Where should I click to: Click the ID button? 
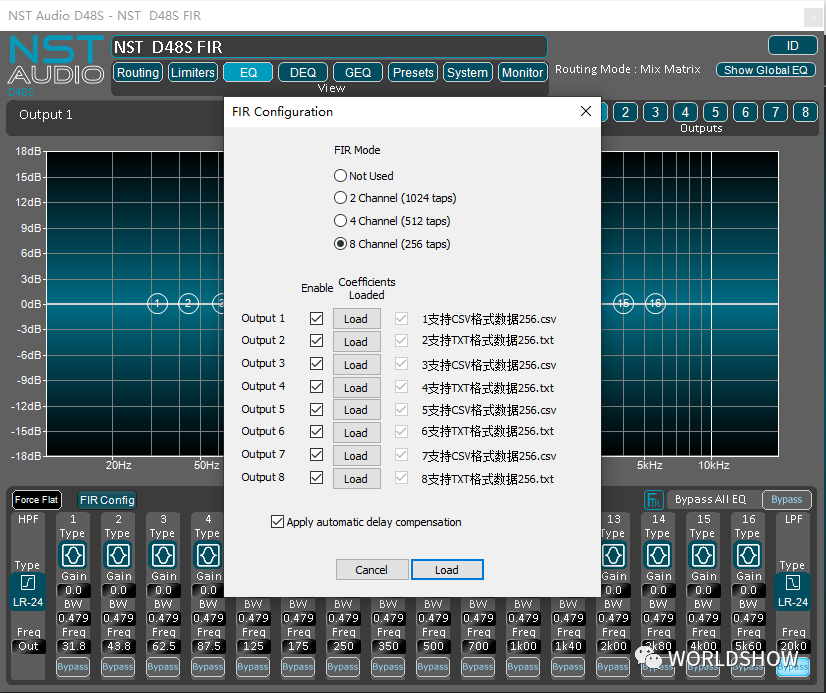click(x=793, y=46)
